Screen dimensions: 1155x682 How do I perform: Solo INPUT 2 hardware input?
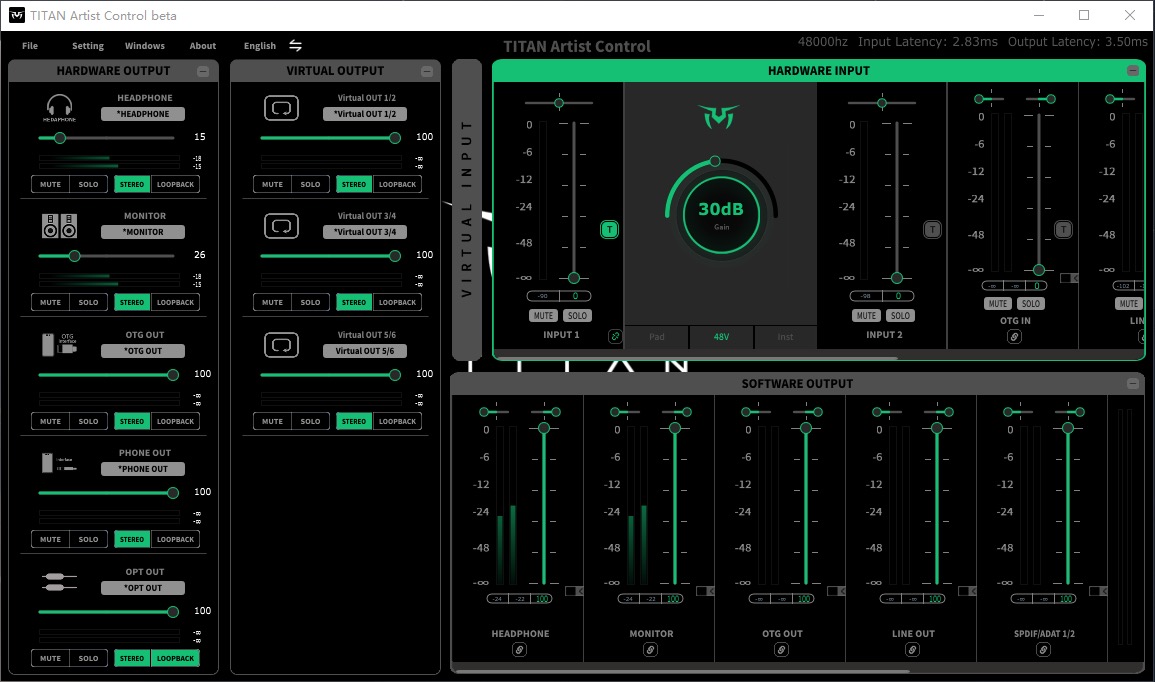(900, 315)
